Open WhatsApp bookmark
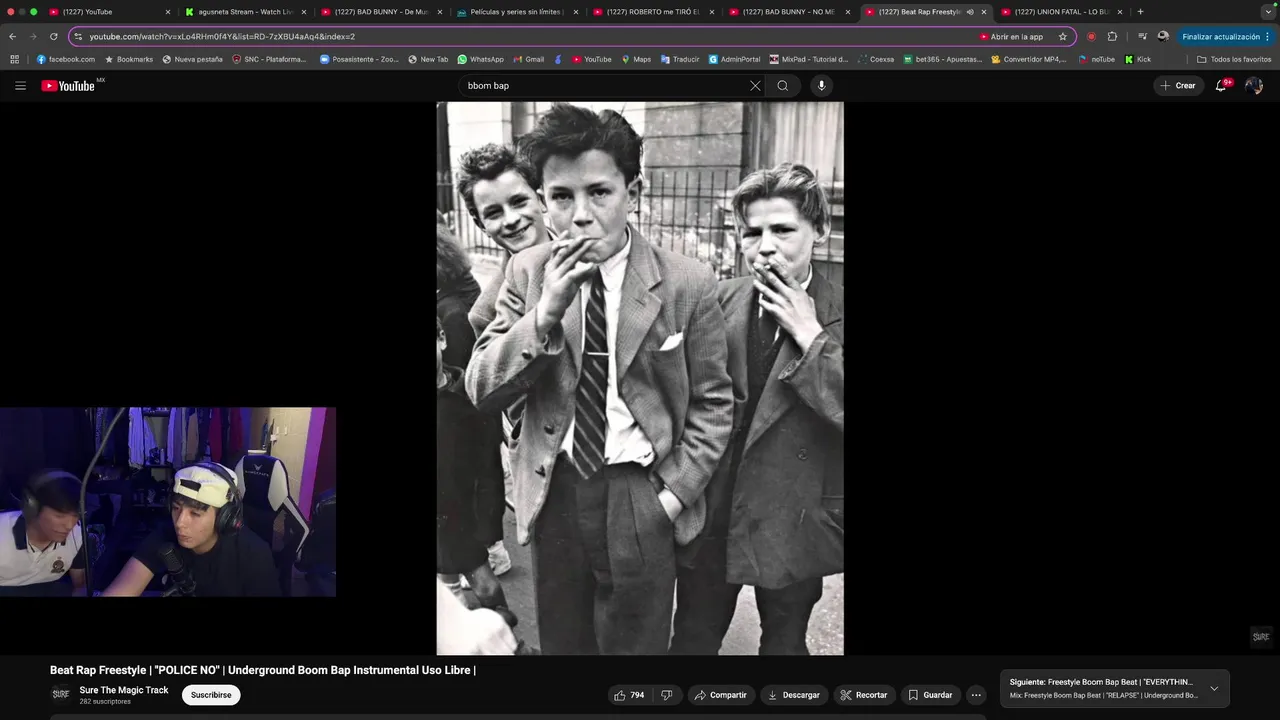 coord(480,59)
